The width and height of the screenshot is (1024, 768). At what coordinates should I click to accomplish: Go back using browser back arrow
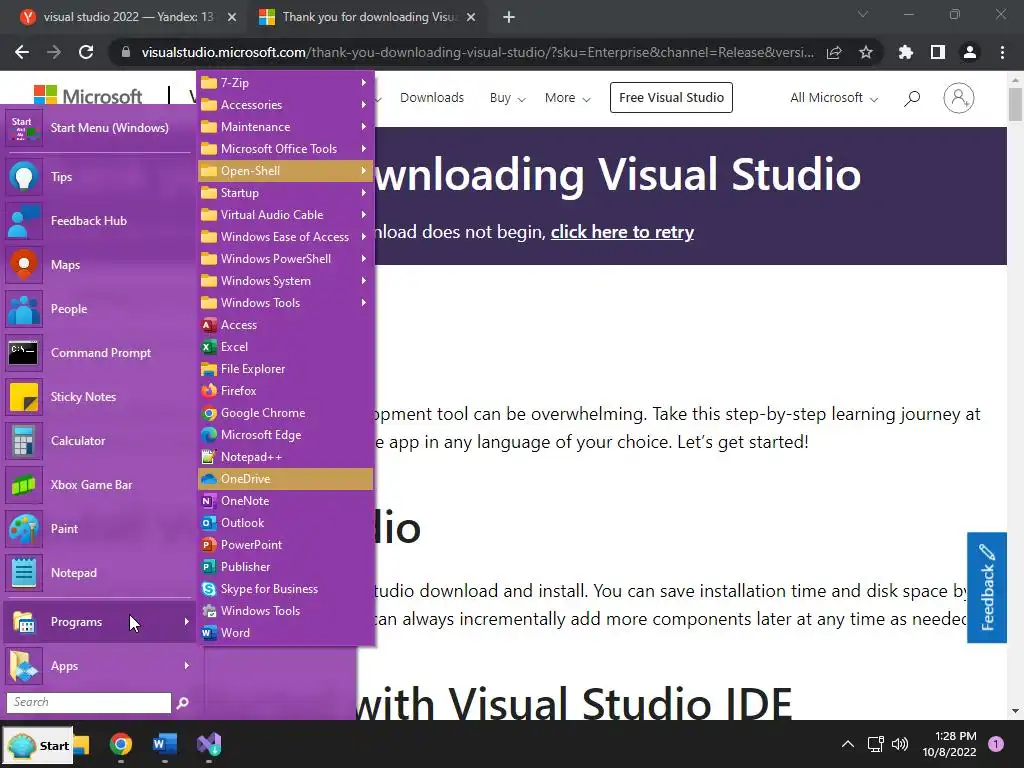point(22,52)
